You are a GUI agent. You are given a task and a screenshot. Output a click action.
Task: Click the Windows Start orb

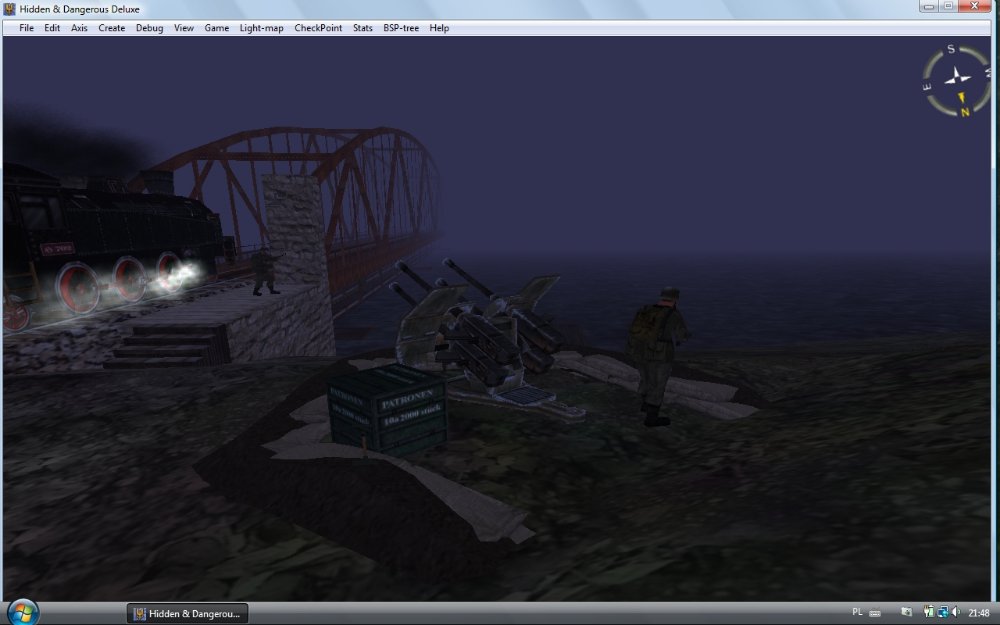(22, 612)
